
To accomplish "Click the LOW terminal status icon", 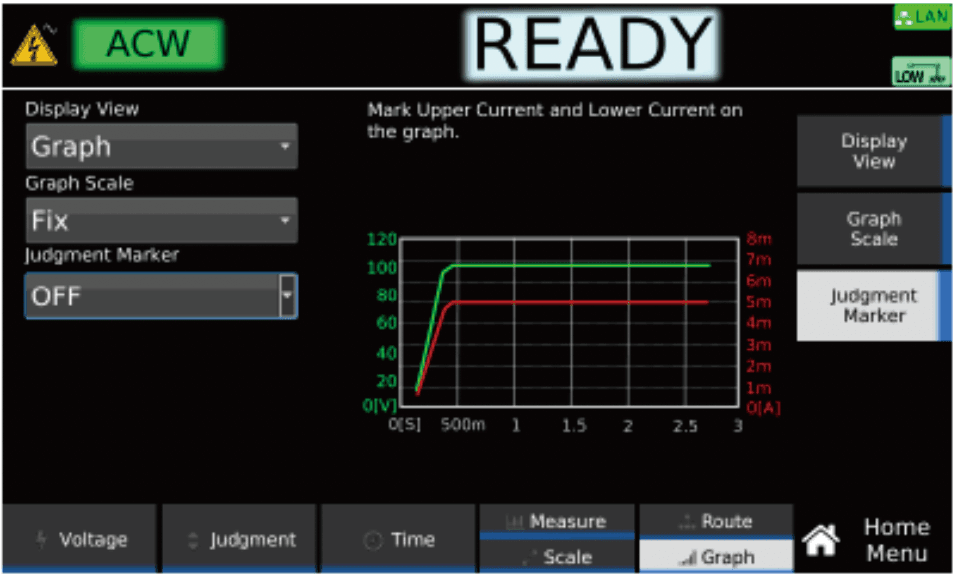I will pos(921,72).
